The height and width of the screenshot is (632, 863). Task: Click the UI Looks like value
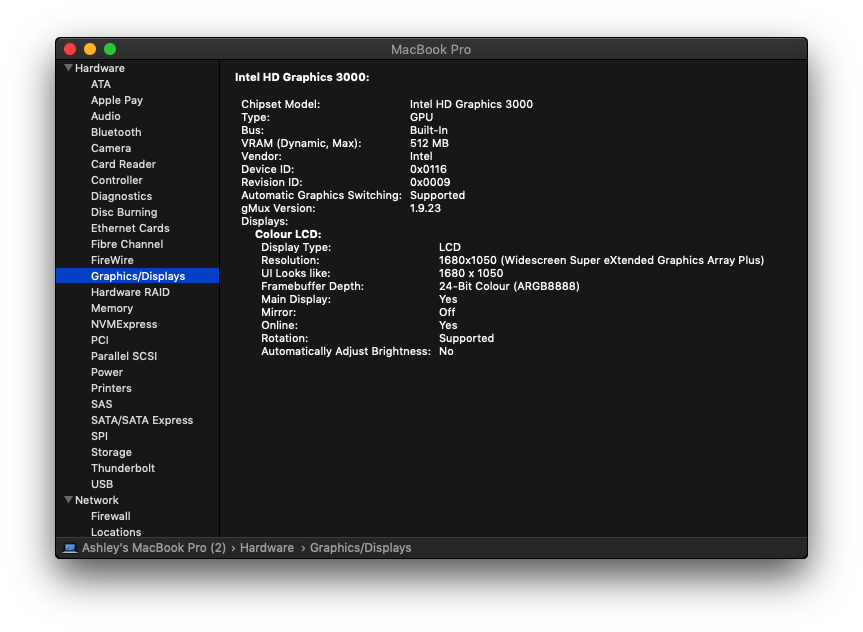click(x=471, y=273)
